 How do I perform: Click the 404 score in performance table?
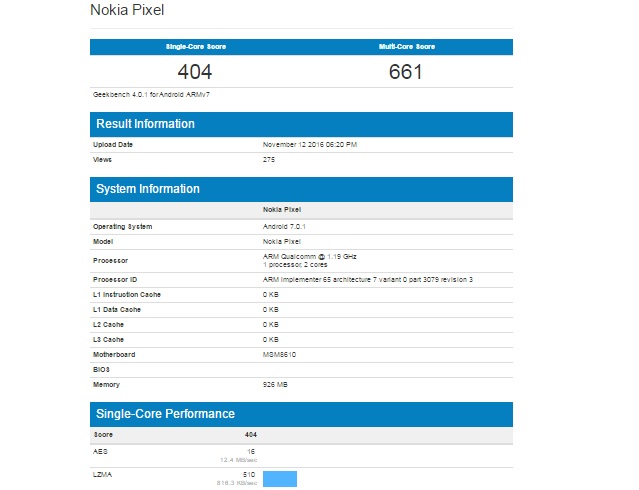pyautogui.click(x=251, y=435)
